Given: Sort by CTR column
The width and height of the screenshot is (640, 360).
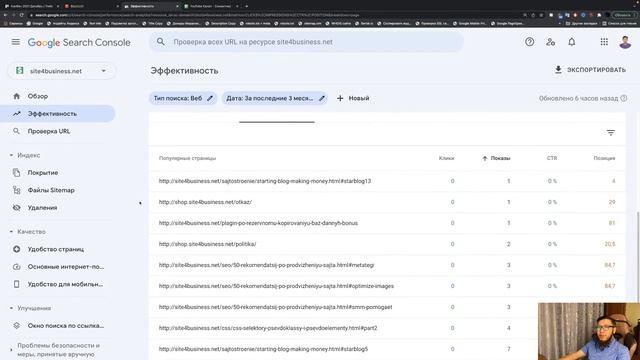Looking at the screenshot, I should point(552,158).
